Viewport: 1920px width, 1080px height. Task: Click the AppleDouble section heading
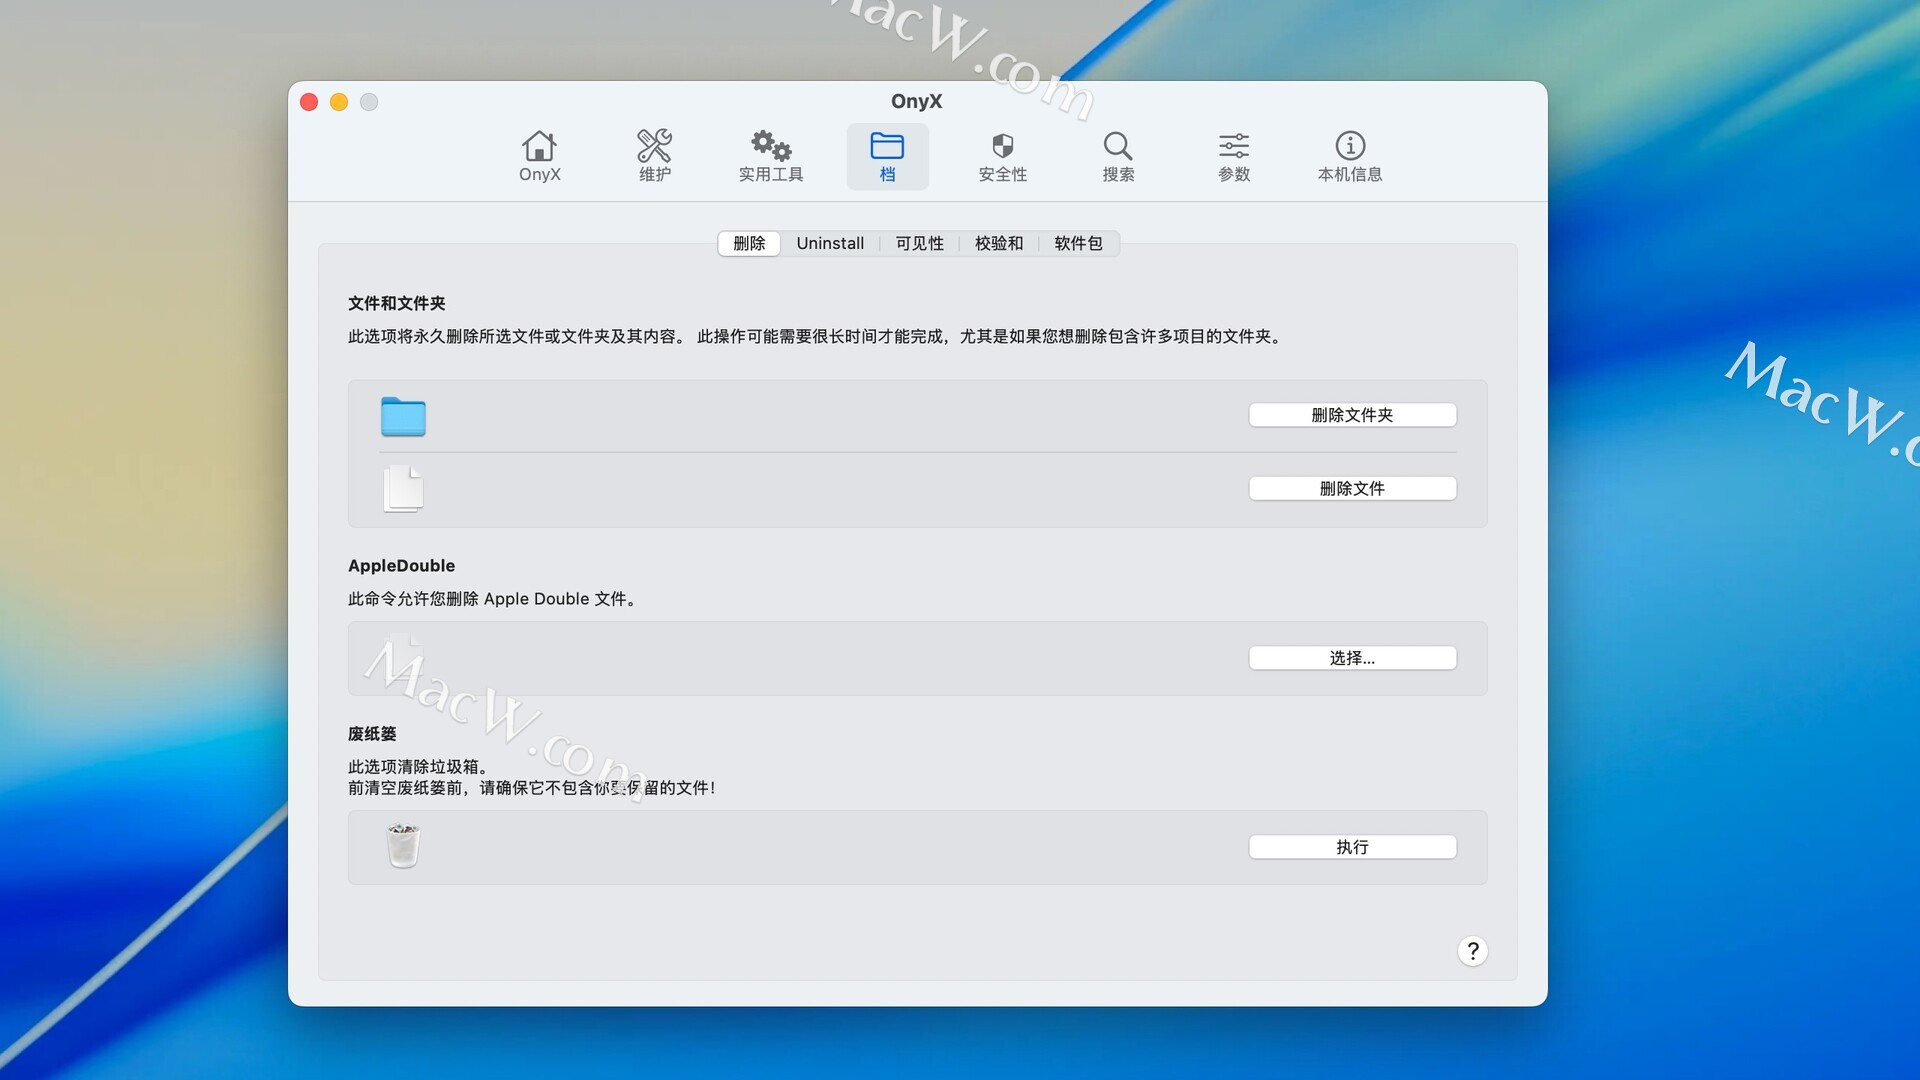[401, 565]
